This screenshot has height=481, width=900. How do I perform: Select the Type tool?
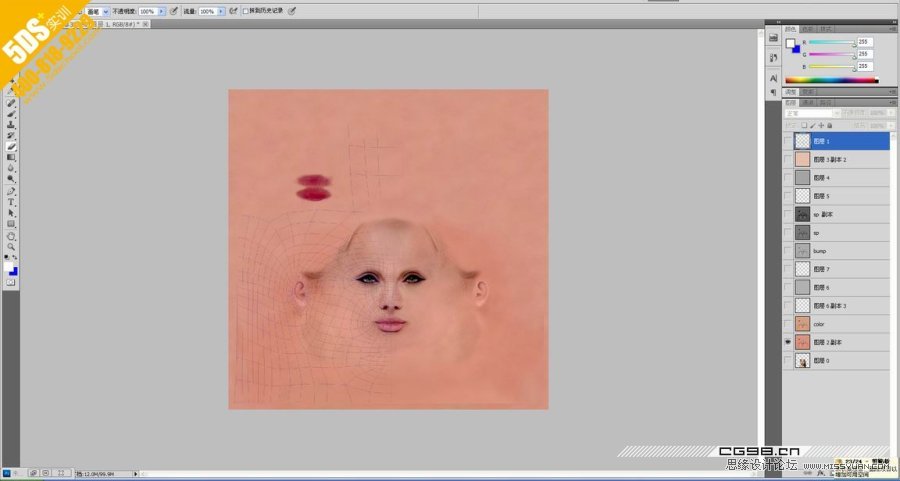(11, 201)
